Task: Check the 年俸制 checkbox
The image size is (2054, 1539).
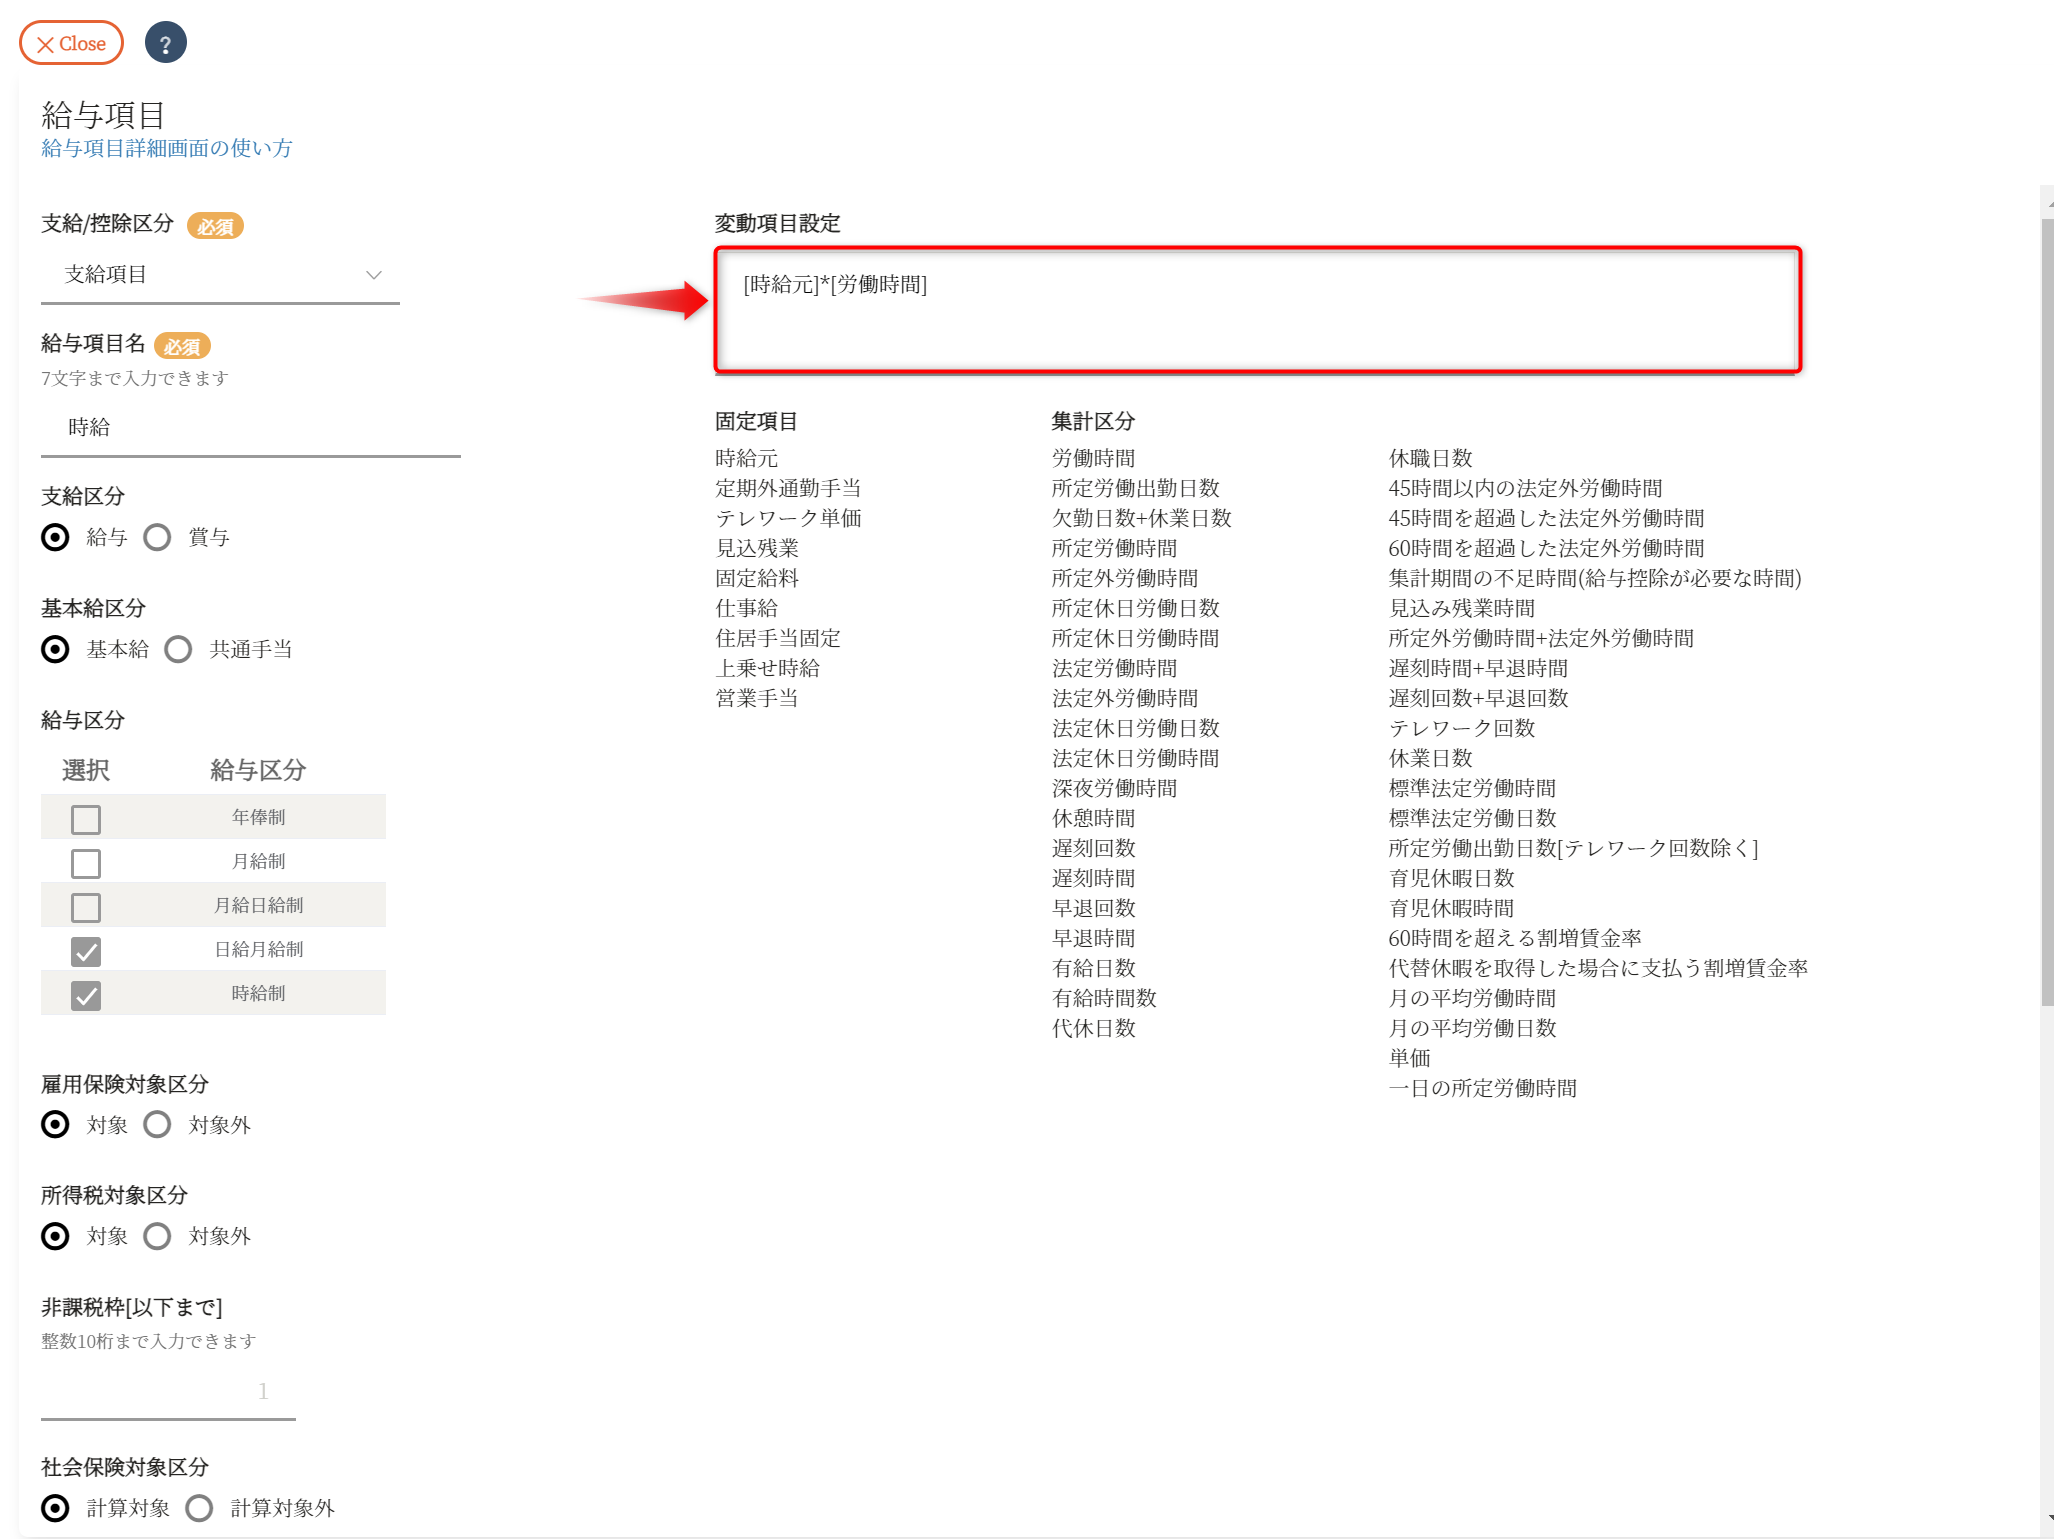Action: click(86, 819)
